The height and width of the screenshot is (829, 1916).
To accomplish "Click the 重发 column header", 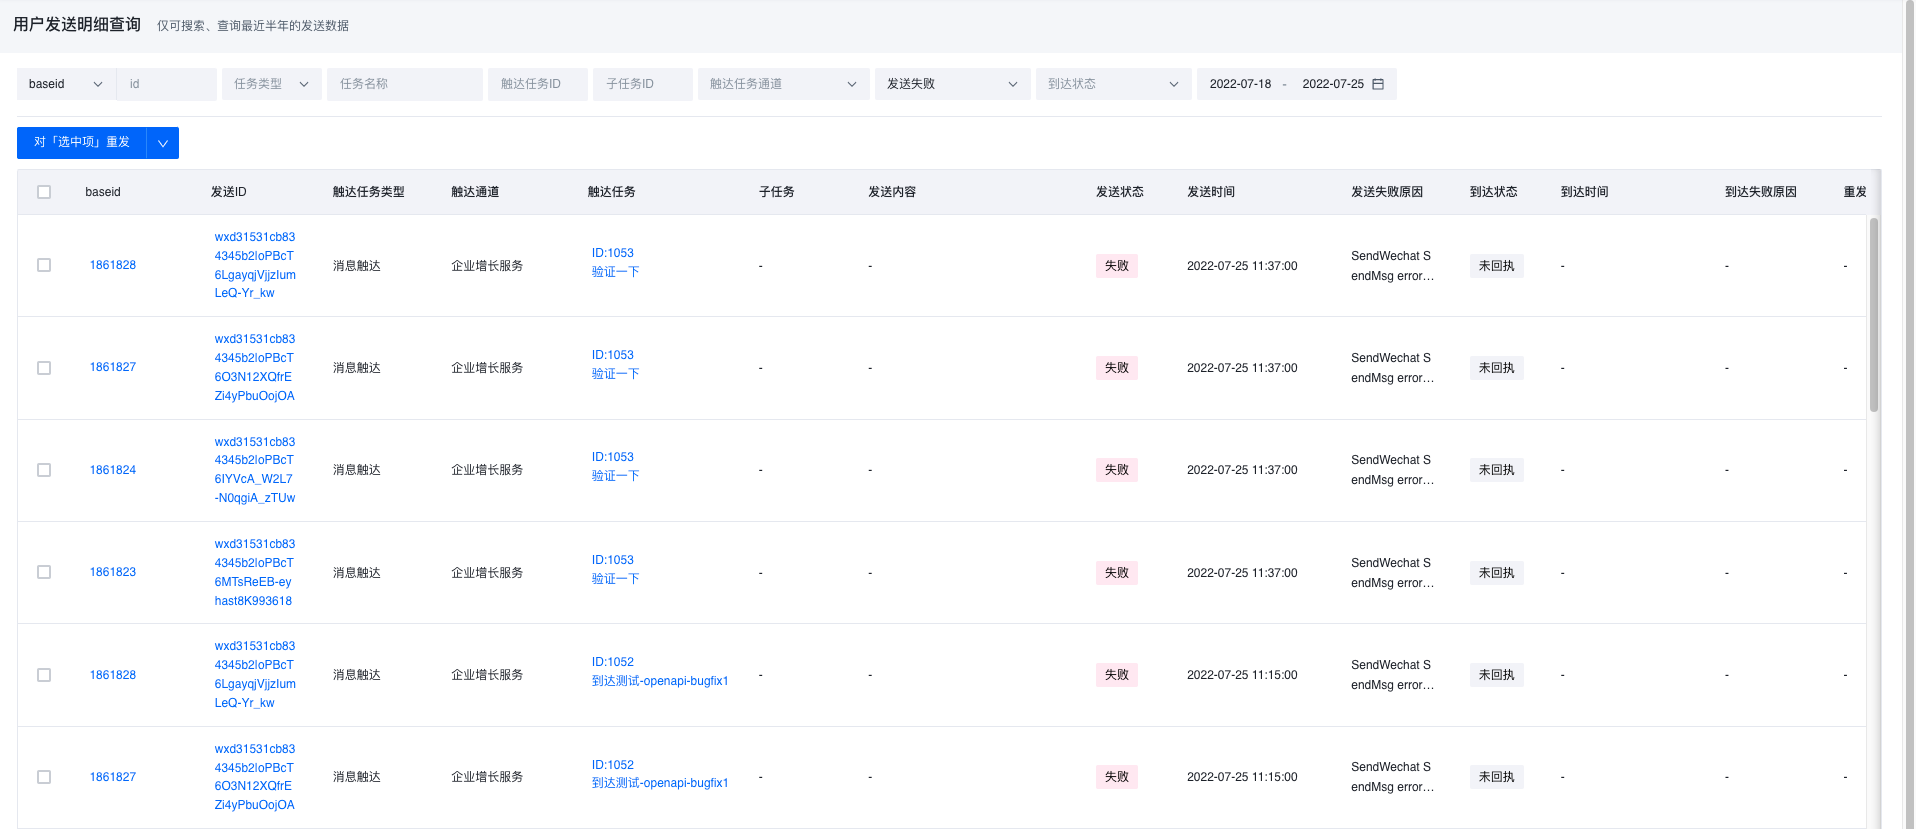I will tap(1855, 192).
